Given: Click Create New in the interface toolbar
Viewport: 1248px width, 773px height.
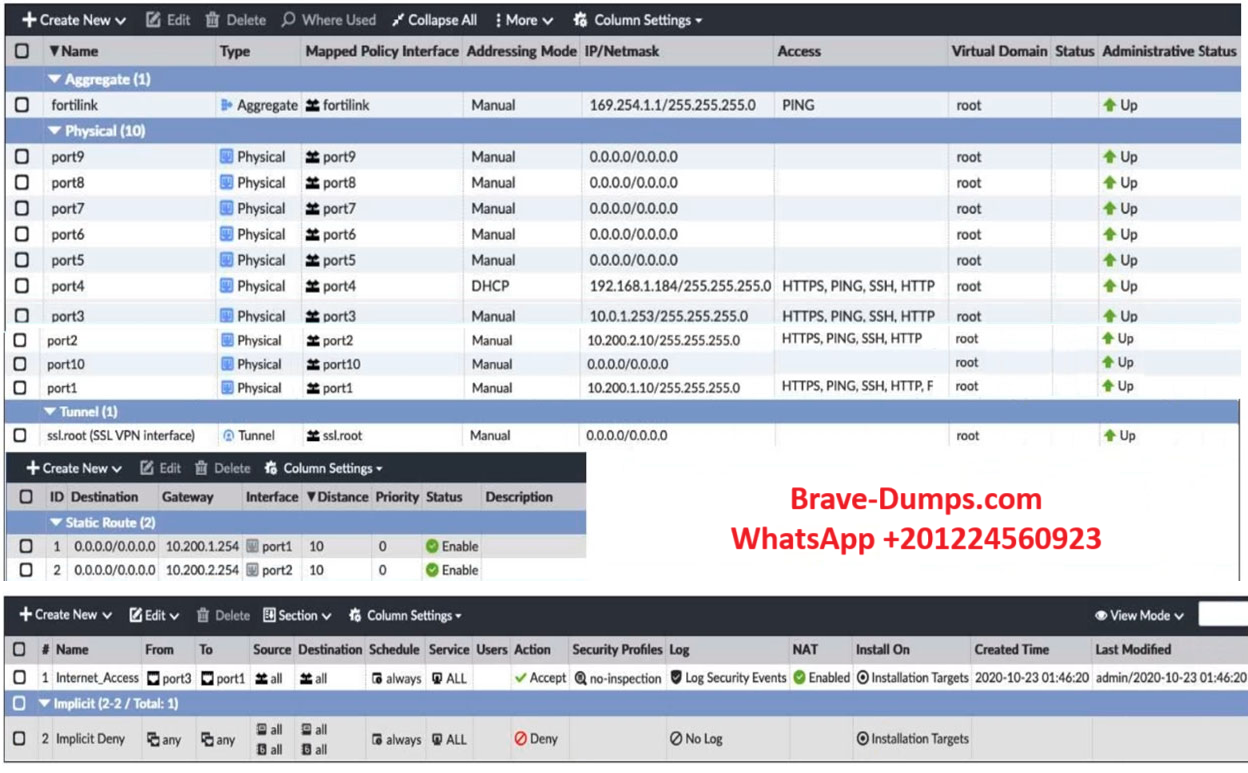Looking at the screenshot, I should click(74, 20).
